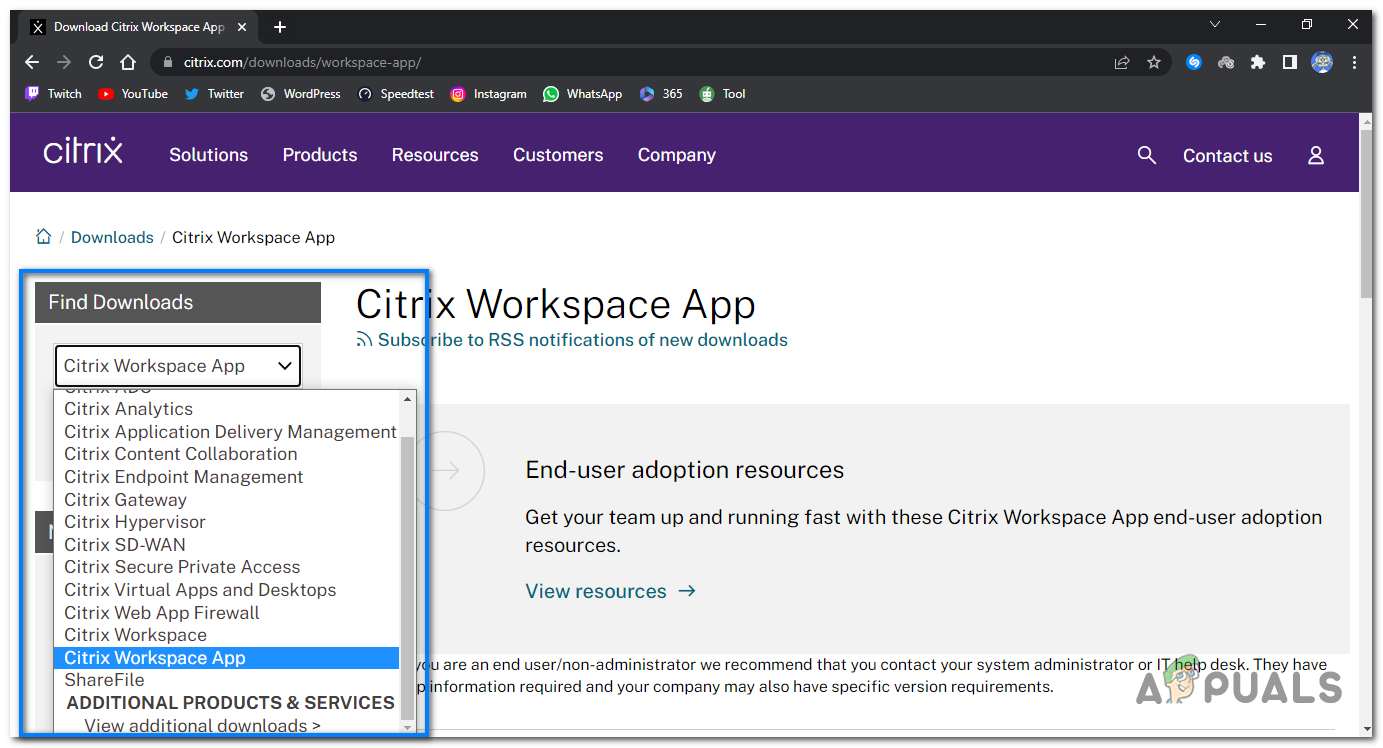
Task: Open the Contact us page
Action: (1227, 155)
